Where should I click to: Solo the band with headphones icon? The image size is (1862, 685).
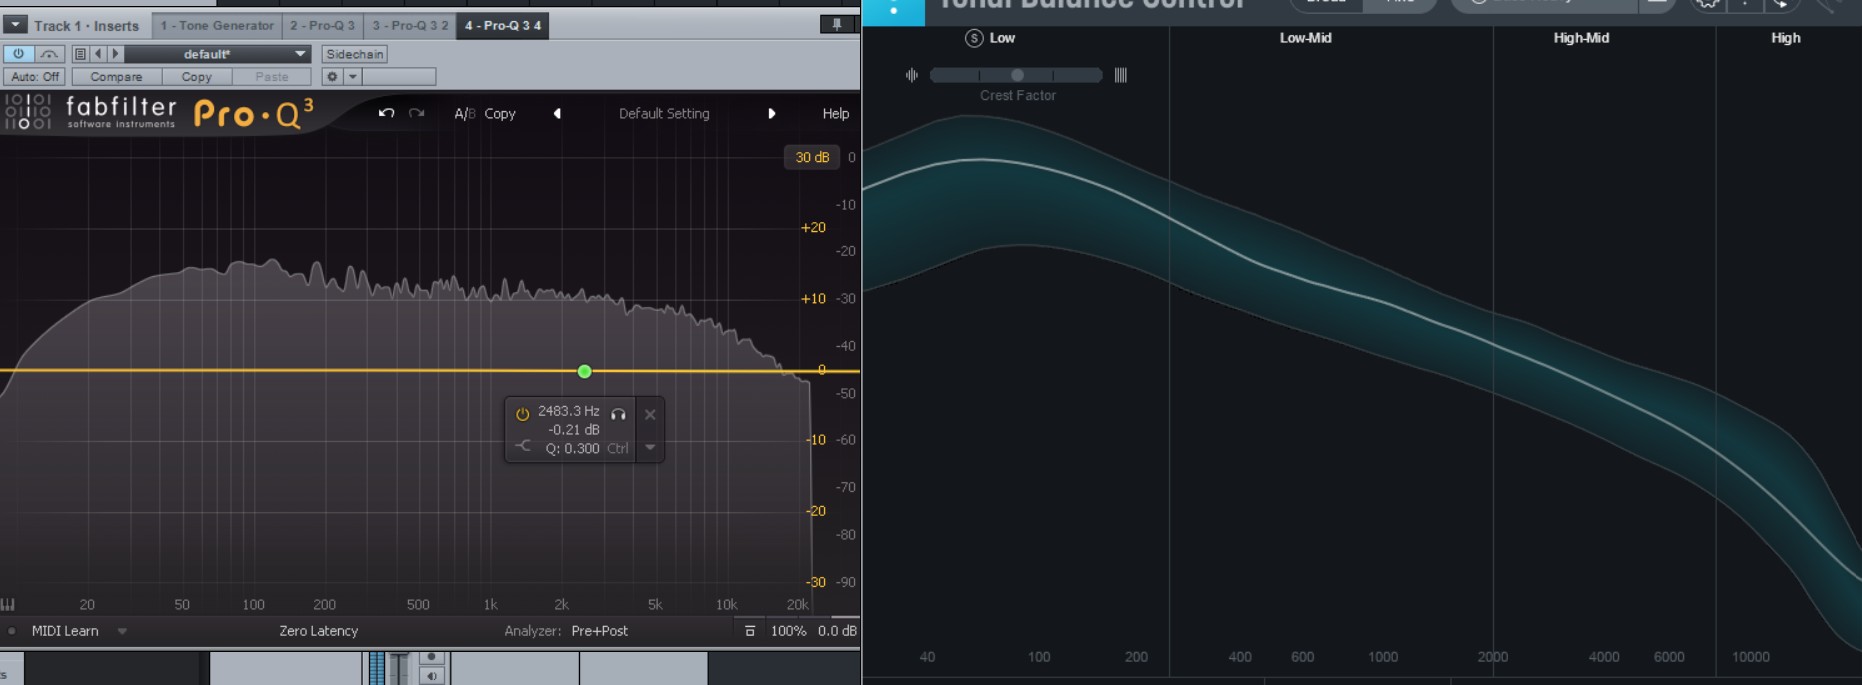(618, 414)
